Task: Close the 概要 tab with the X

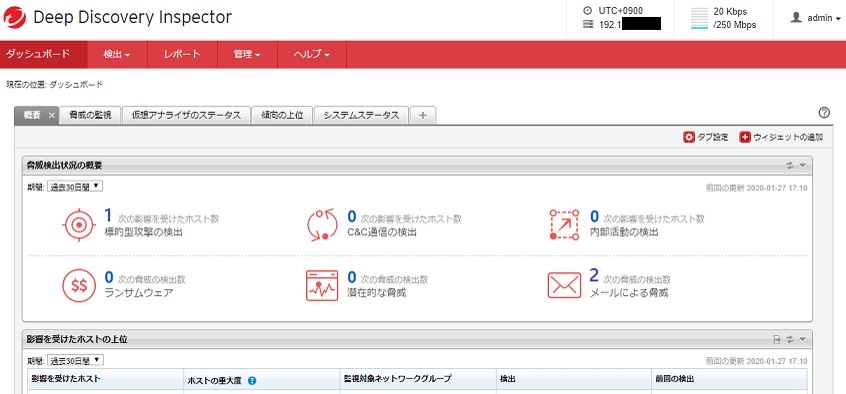Action: [x=51, y=116]
